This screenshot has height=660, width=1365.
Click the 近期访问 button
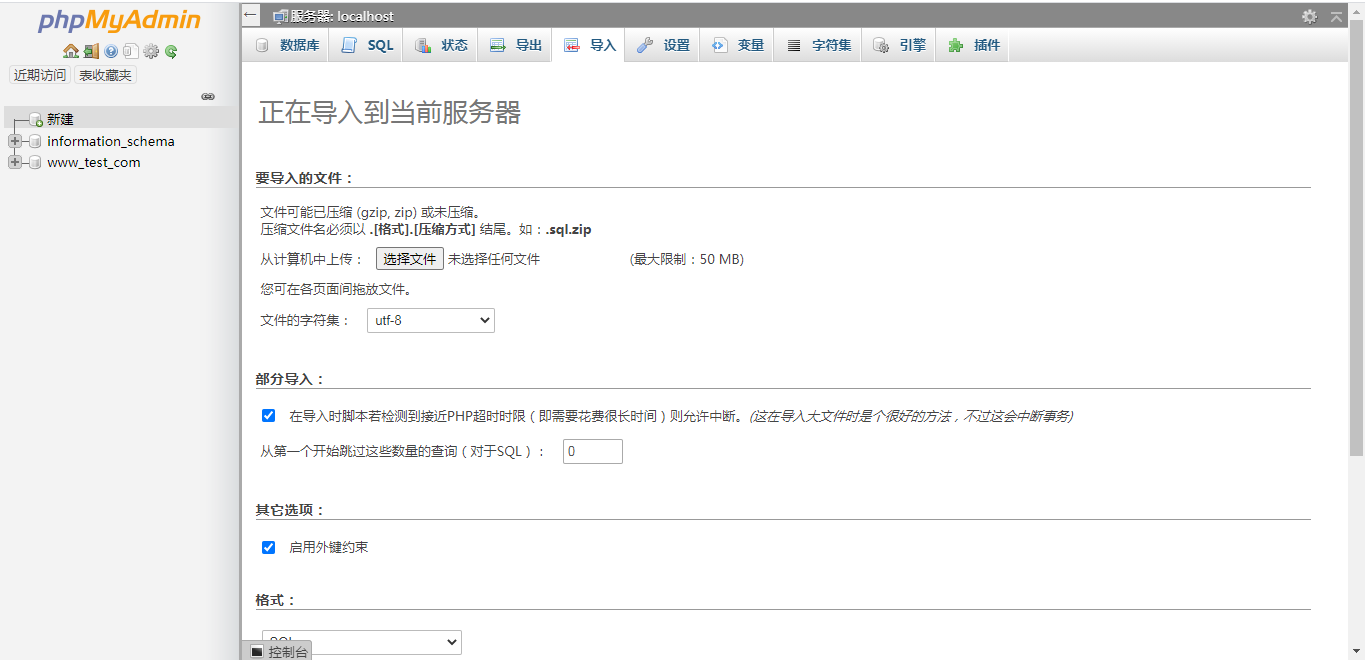[x=40, y=75]
